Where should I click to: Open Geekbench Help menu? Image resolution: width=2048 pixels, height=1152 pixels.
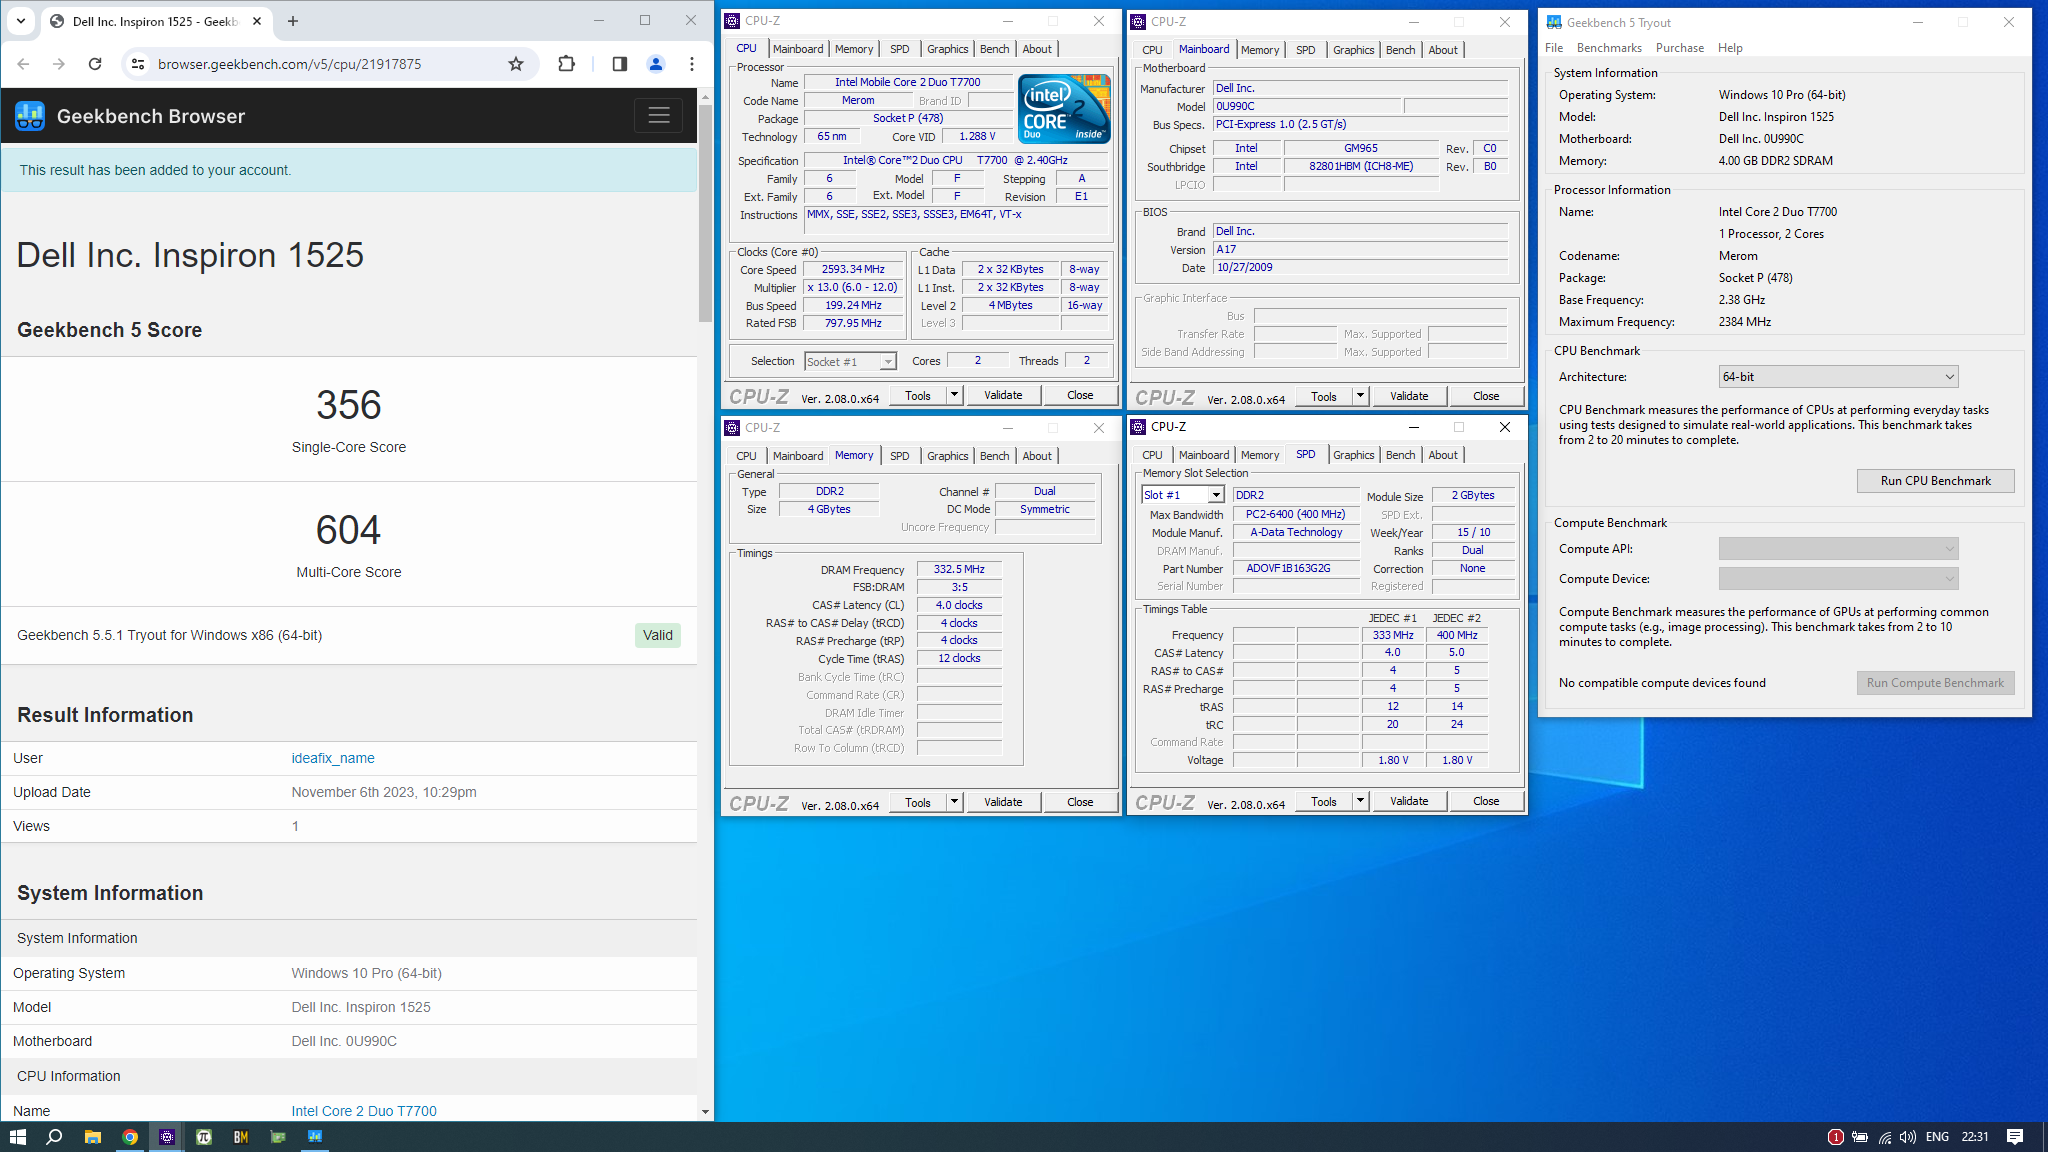(x=1730, y=48)
